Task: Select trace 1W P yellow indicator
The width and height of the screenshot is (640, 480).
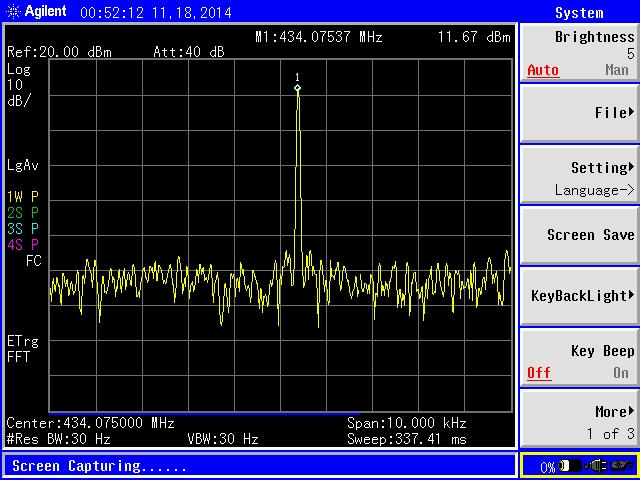Action: click(22, 196)
